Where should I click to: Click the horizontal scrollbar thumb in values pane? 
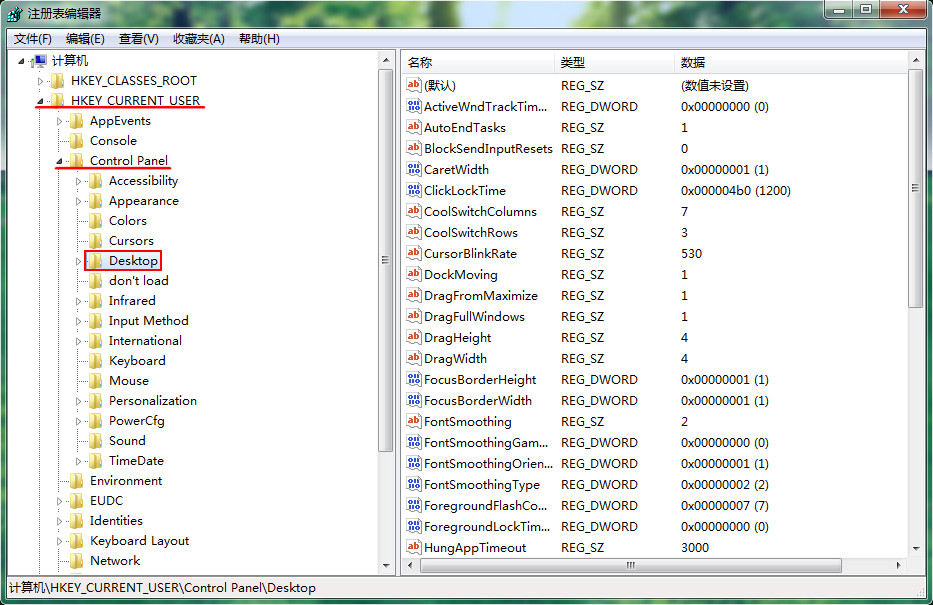pyautogui.click(x=631, y=565)
